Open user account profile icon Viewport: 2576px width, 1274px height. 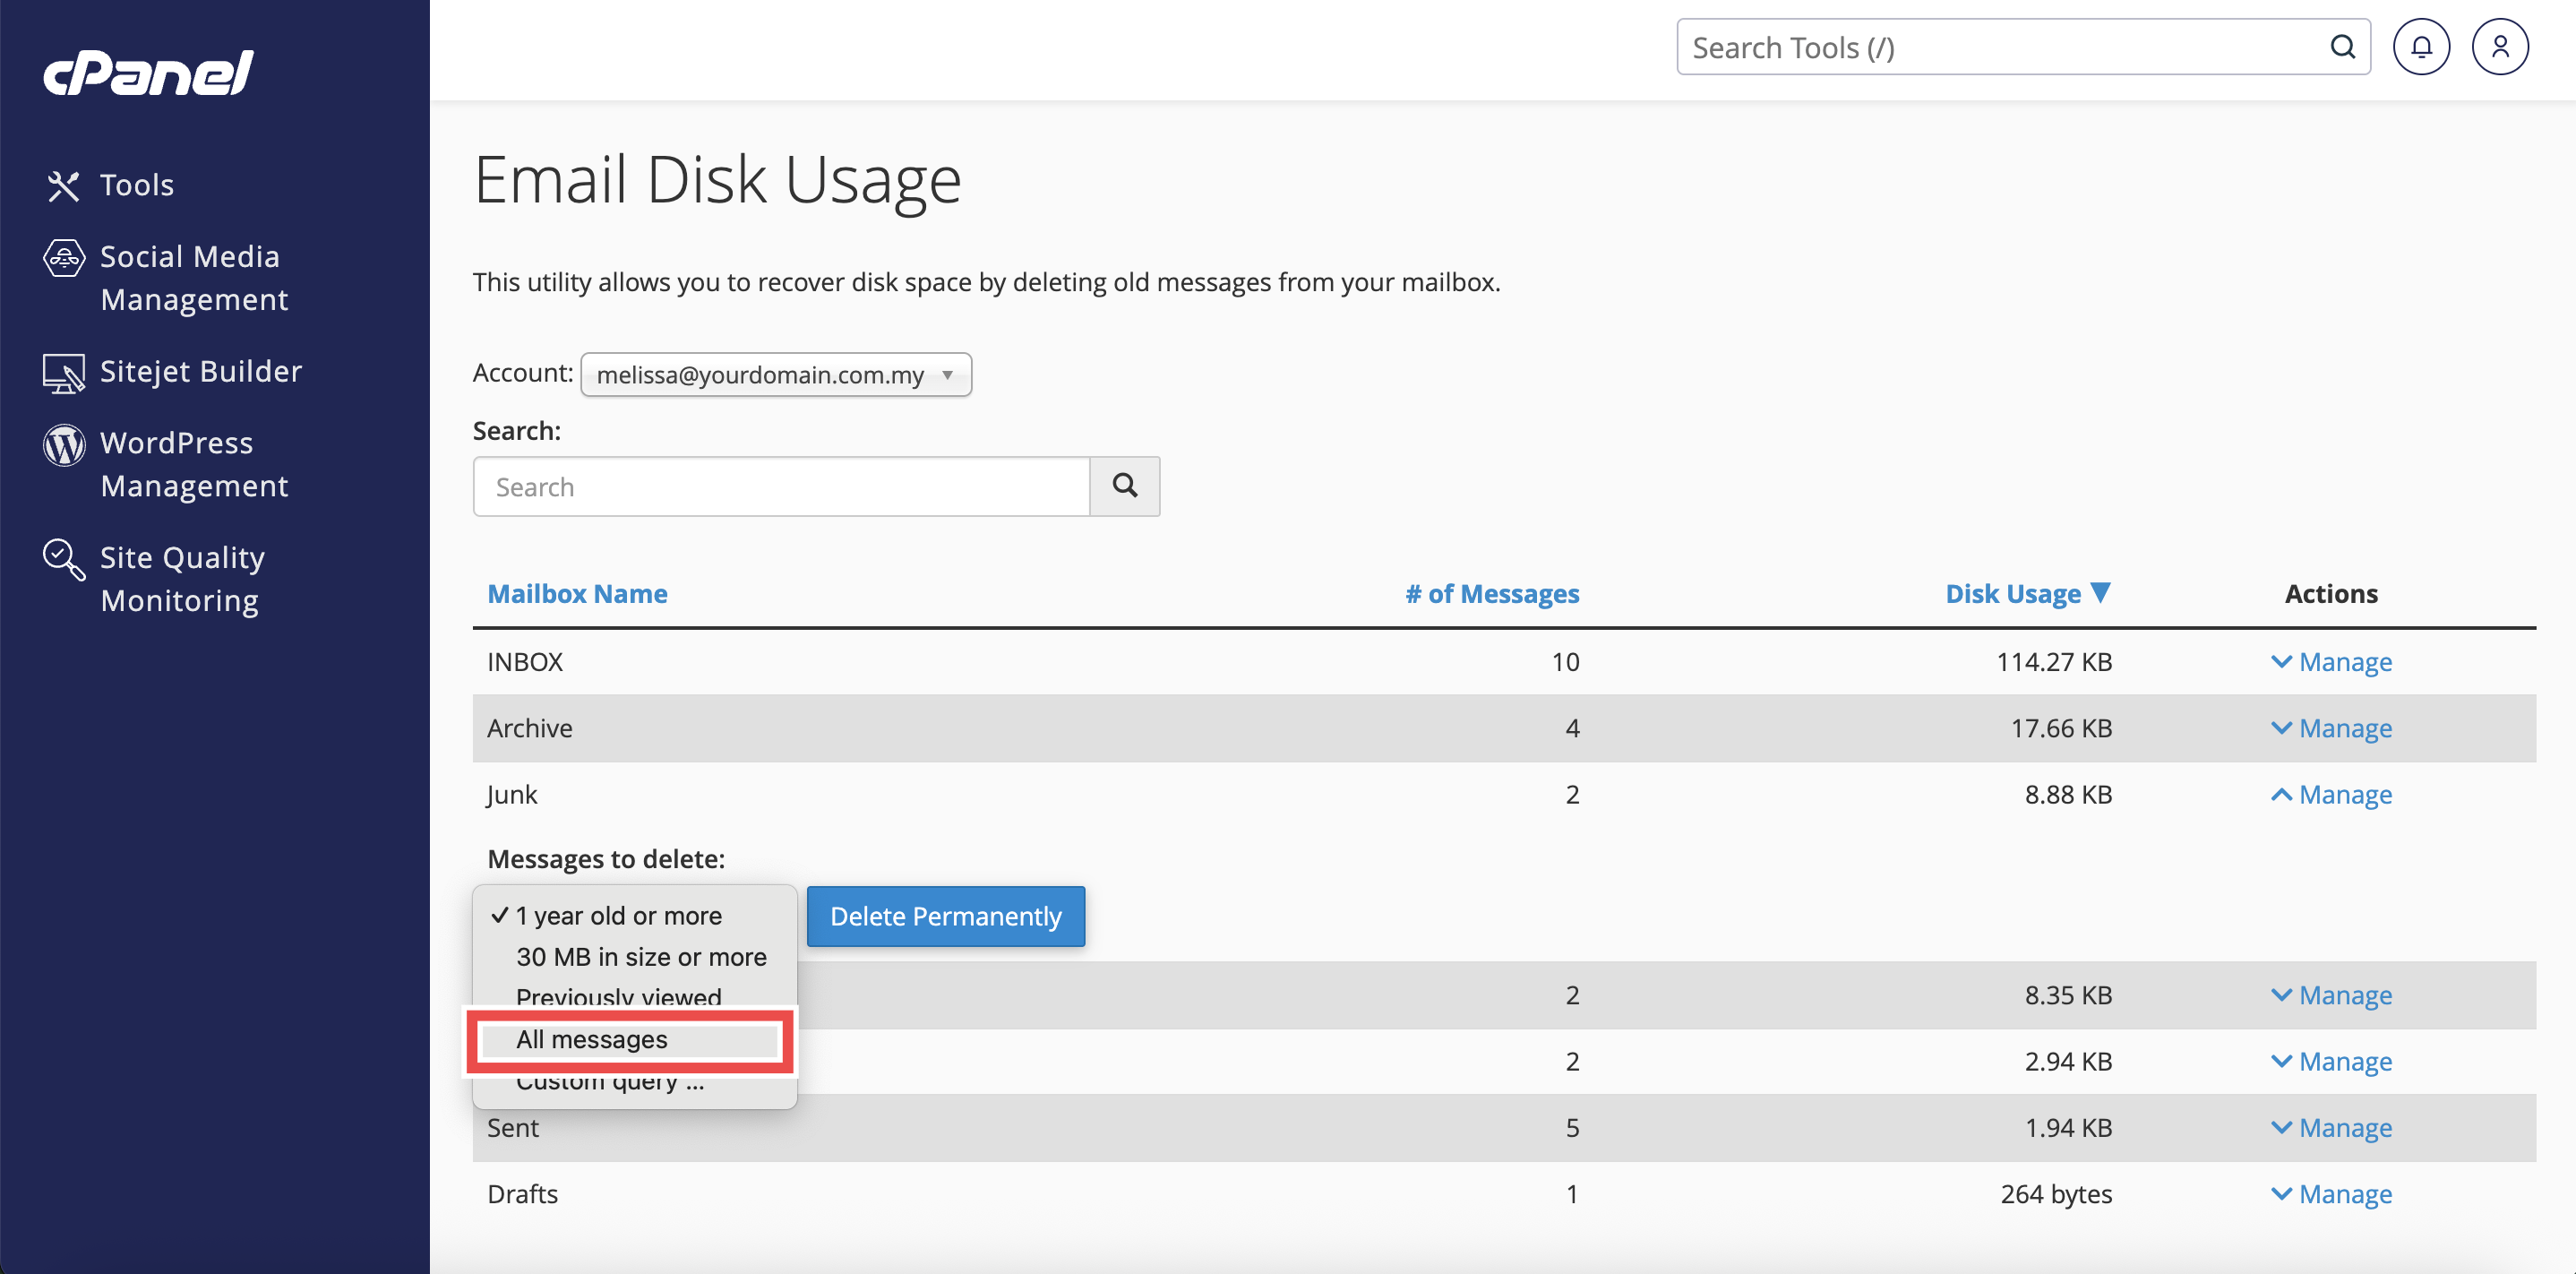(2499, 47)
